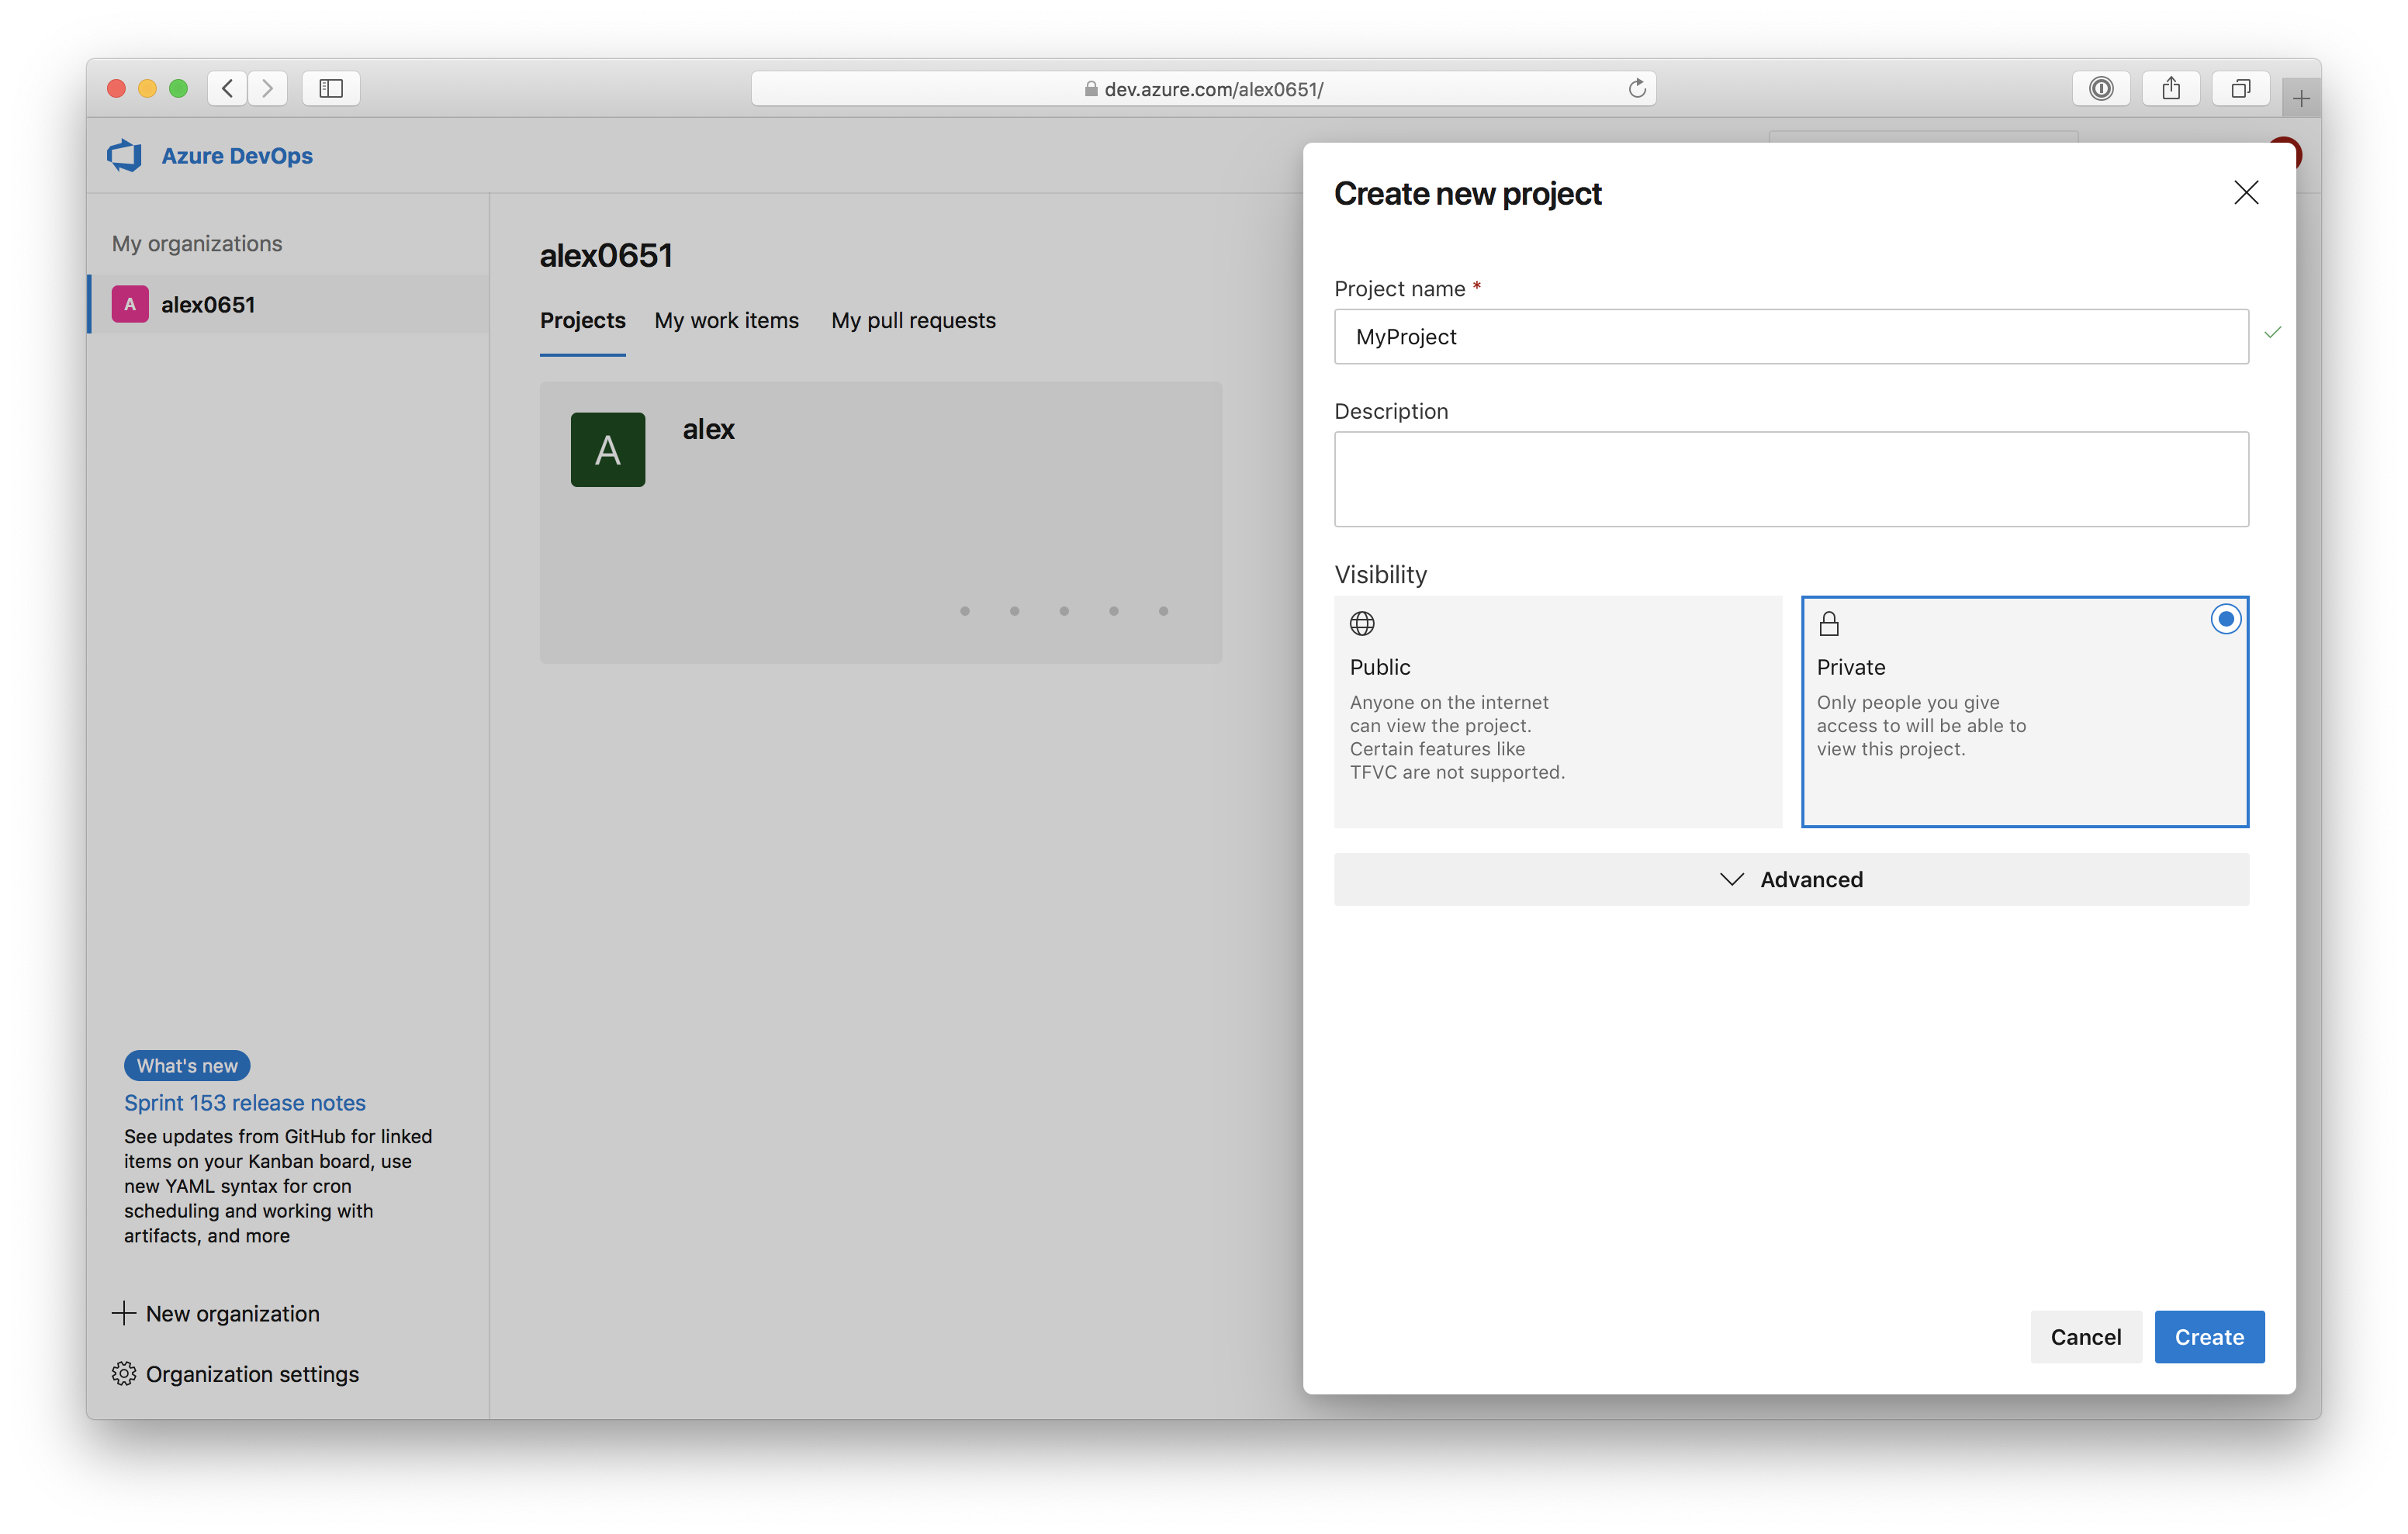Select alex0651 organization in sidebar
Viewport: 2408px width, 1534px height.
pos(208,305)
